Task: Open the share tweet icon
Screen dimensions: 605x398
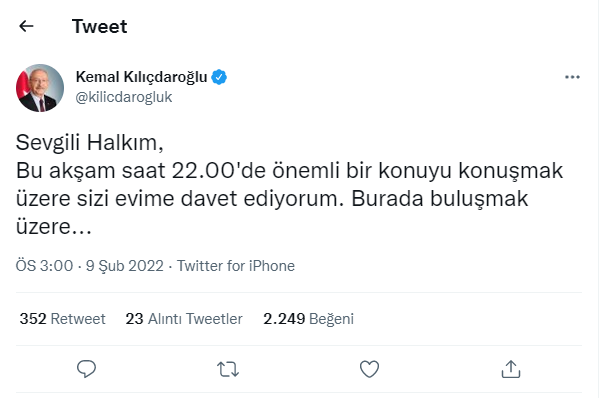Action: click(x=511, y=369)
